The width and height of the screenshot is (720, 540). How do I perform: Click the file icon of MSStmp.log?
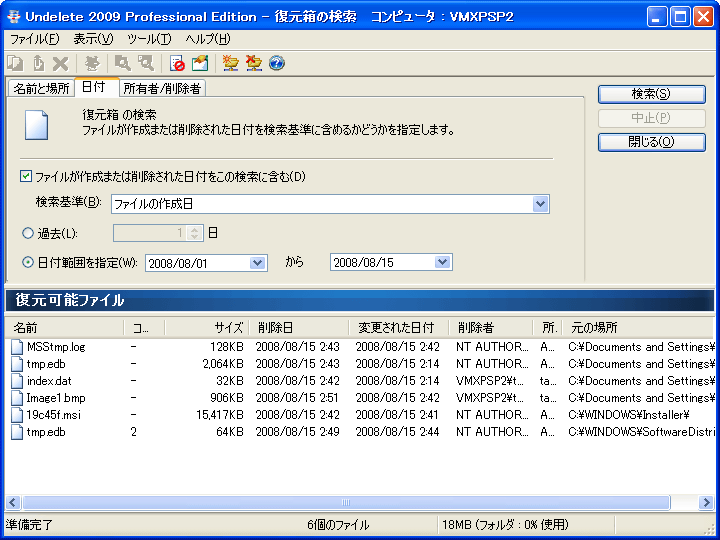17,347
